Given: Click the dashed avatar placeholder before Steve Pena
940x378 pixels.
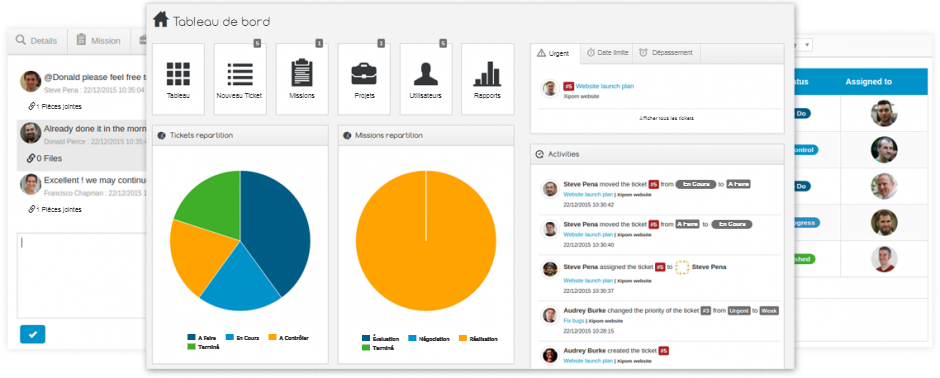Looking at the screenshot, I should (x=682, y=267).
